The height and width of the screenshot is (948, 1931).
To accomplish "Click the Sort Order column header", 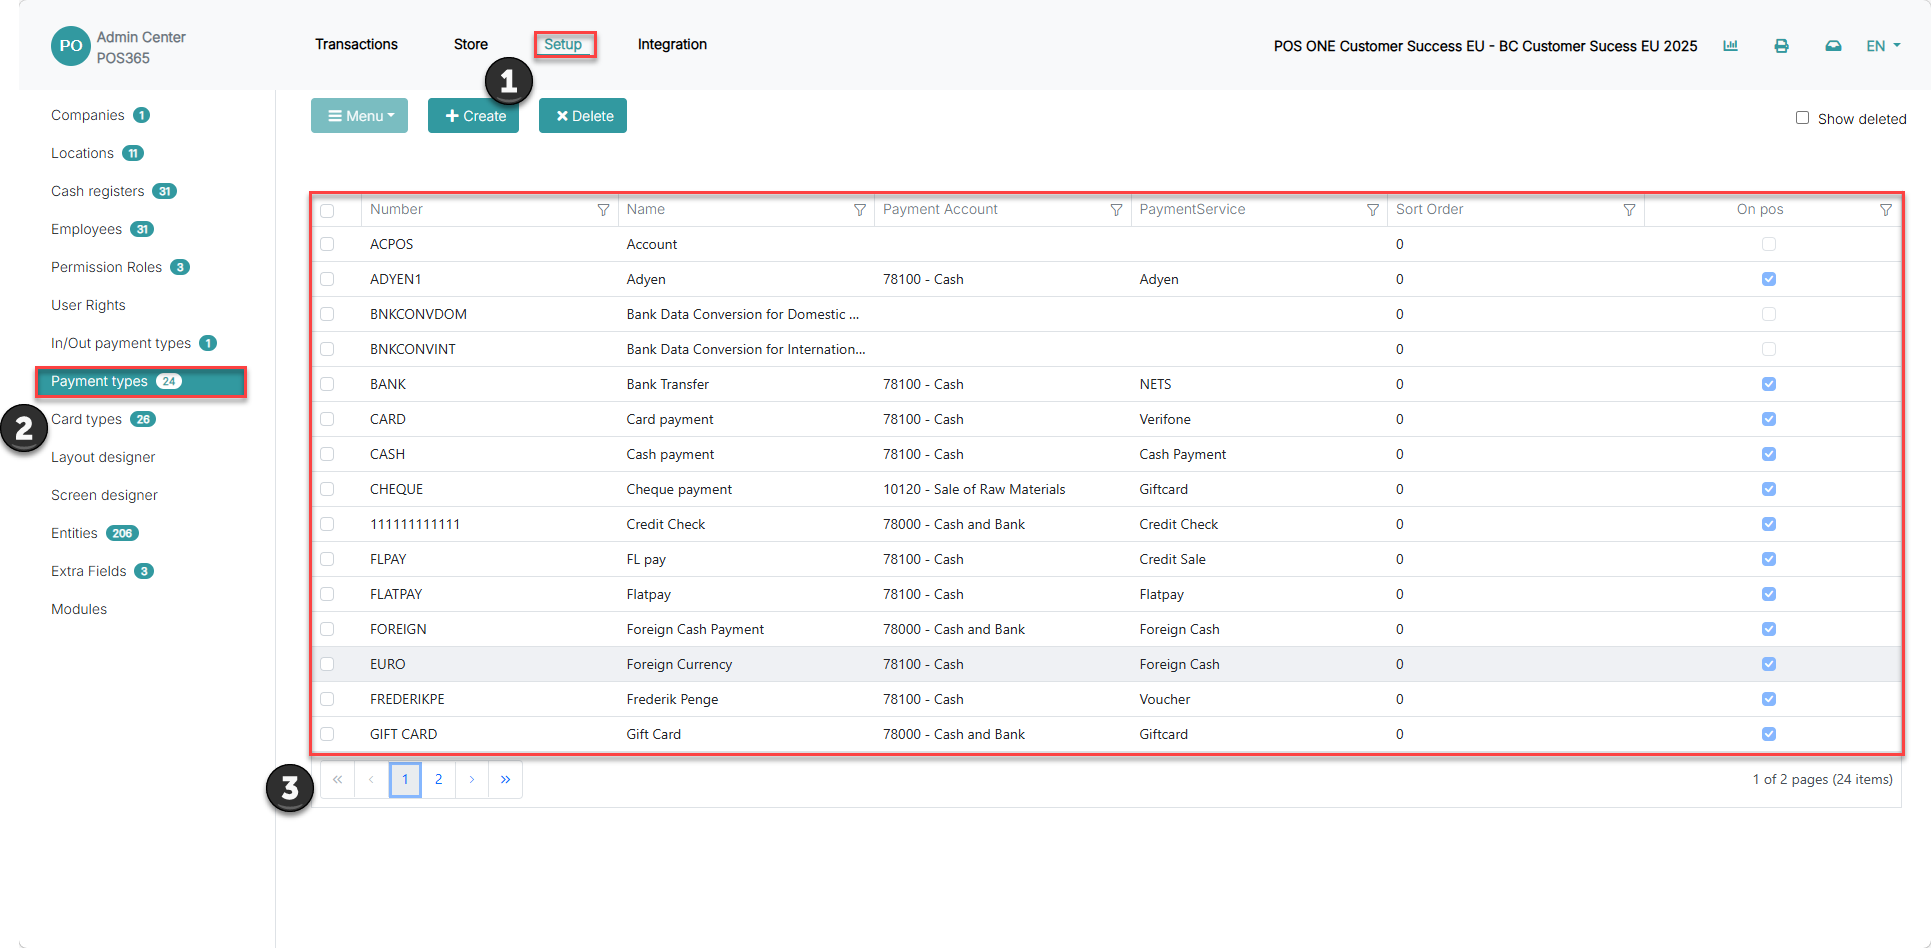I will (x=1429, y=209).
